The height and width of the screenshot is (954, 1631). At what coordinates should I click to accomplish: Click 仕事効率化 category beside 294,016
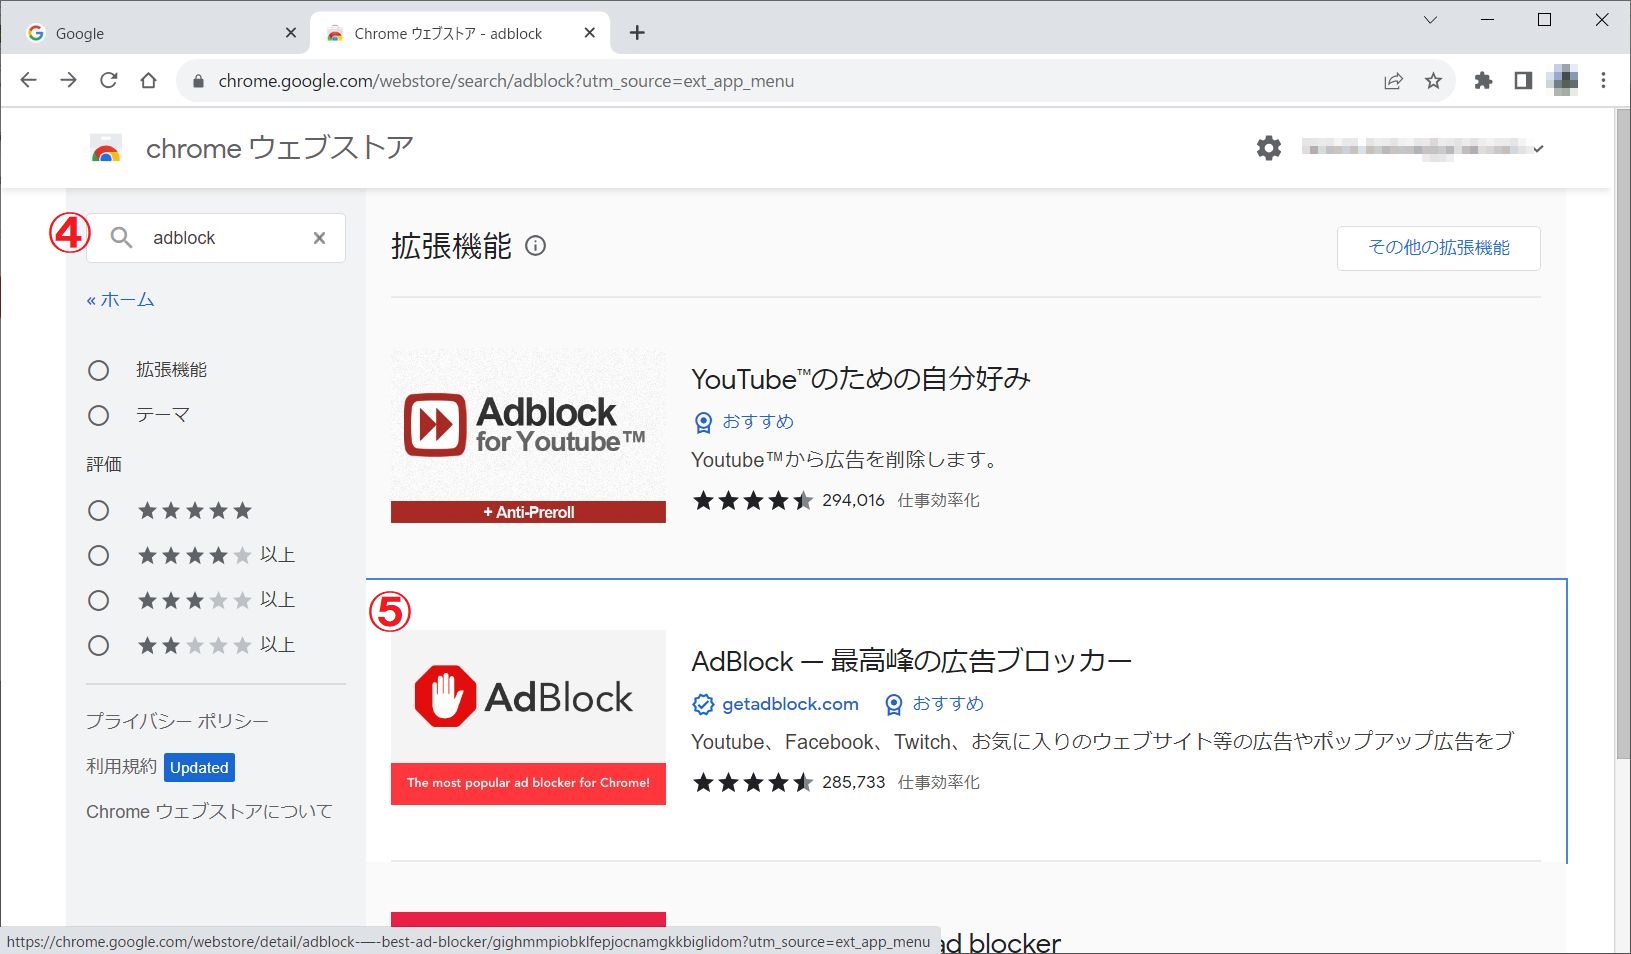(938, 500)
